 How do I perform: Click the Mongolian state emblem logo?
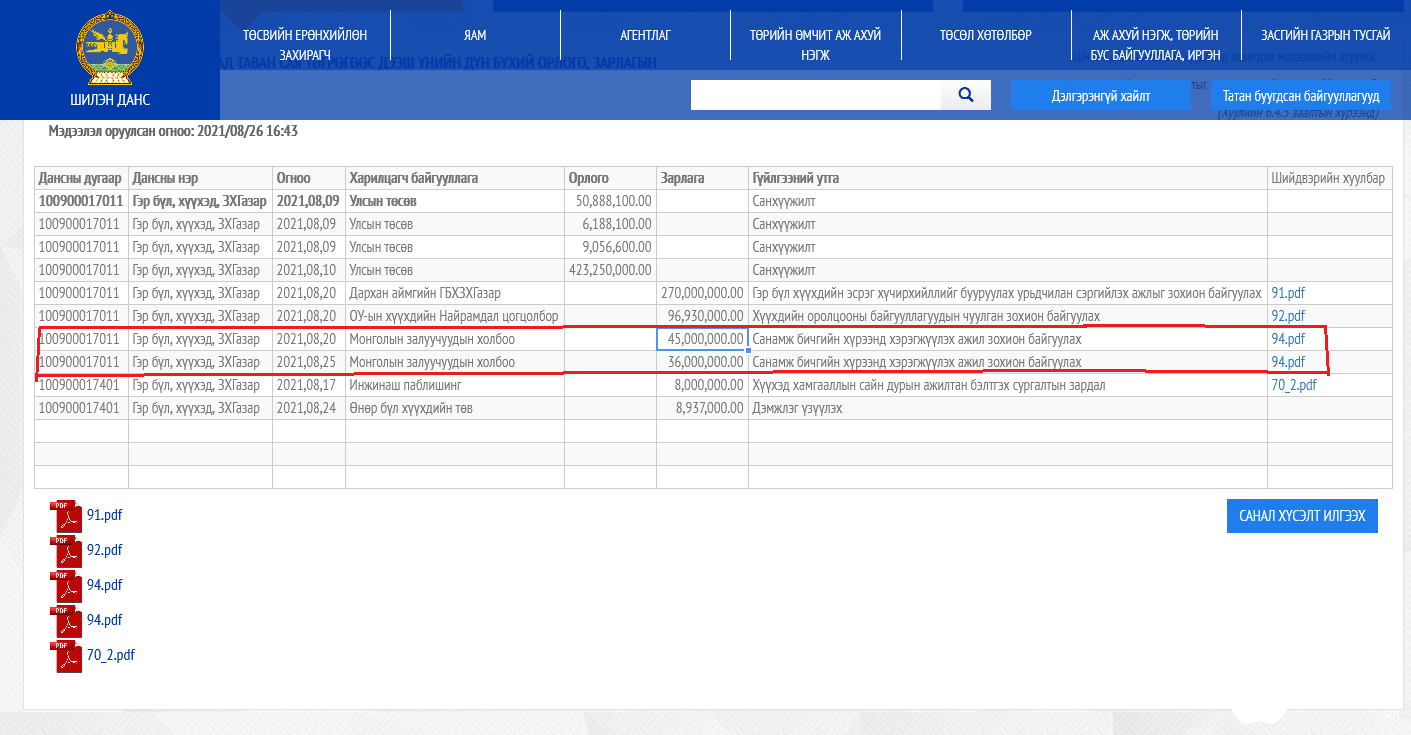click(x=110, y=48)
